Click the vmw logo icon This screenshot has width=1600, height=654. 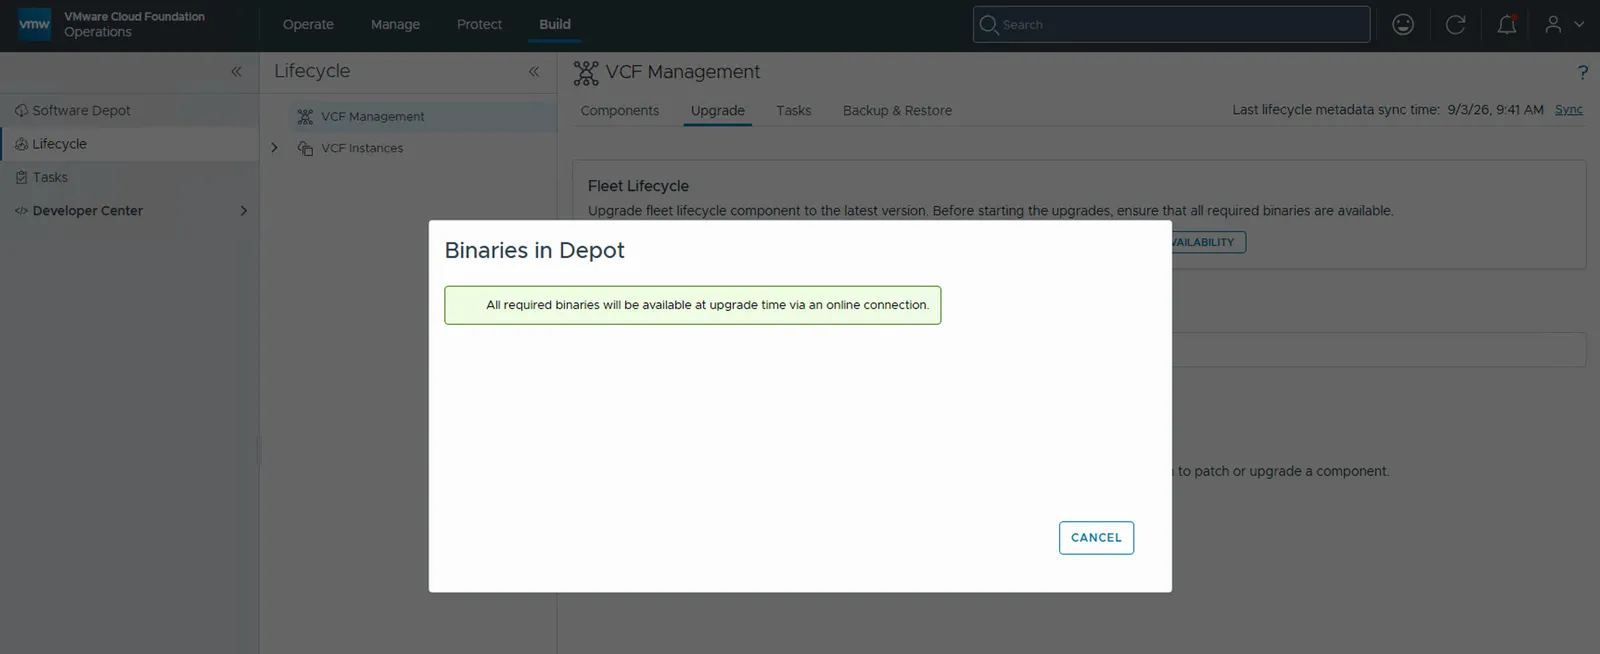34,24
